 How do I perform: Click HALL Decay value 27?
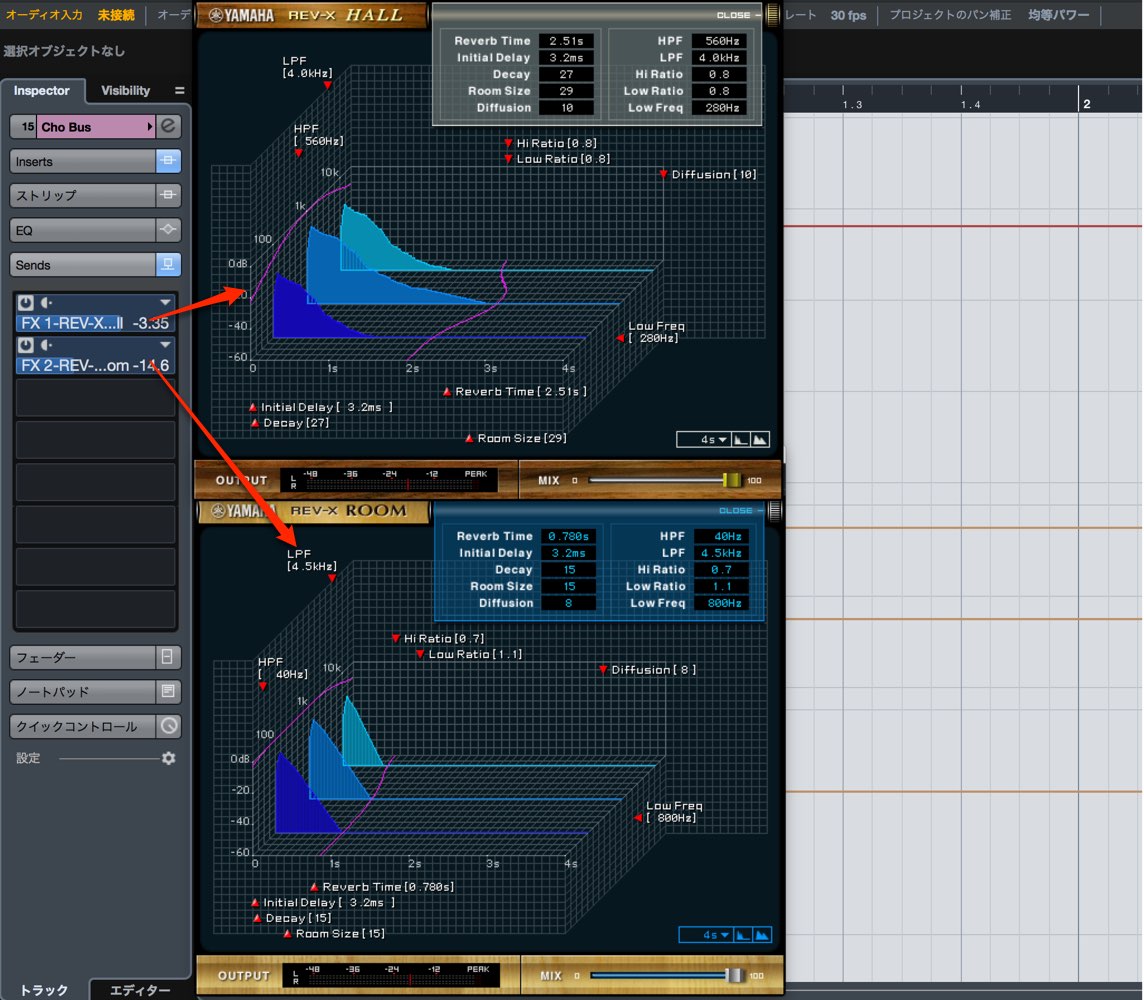point(566,74)
